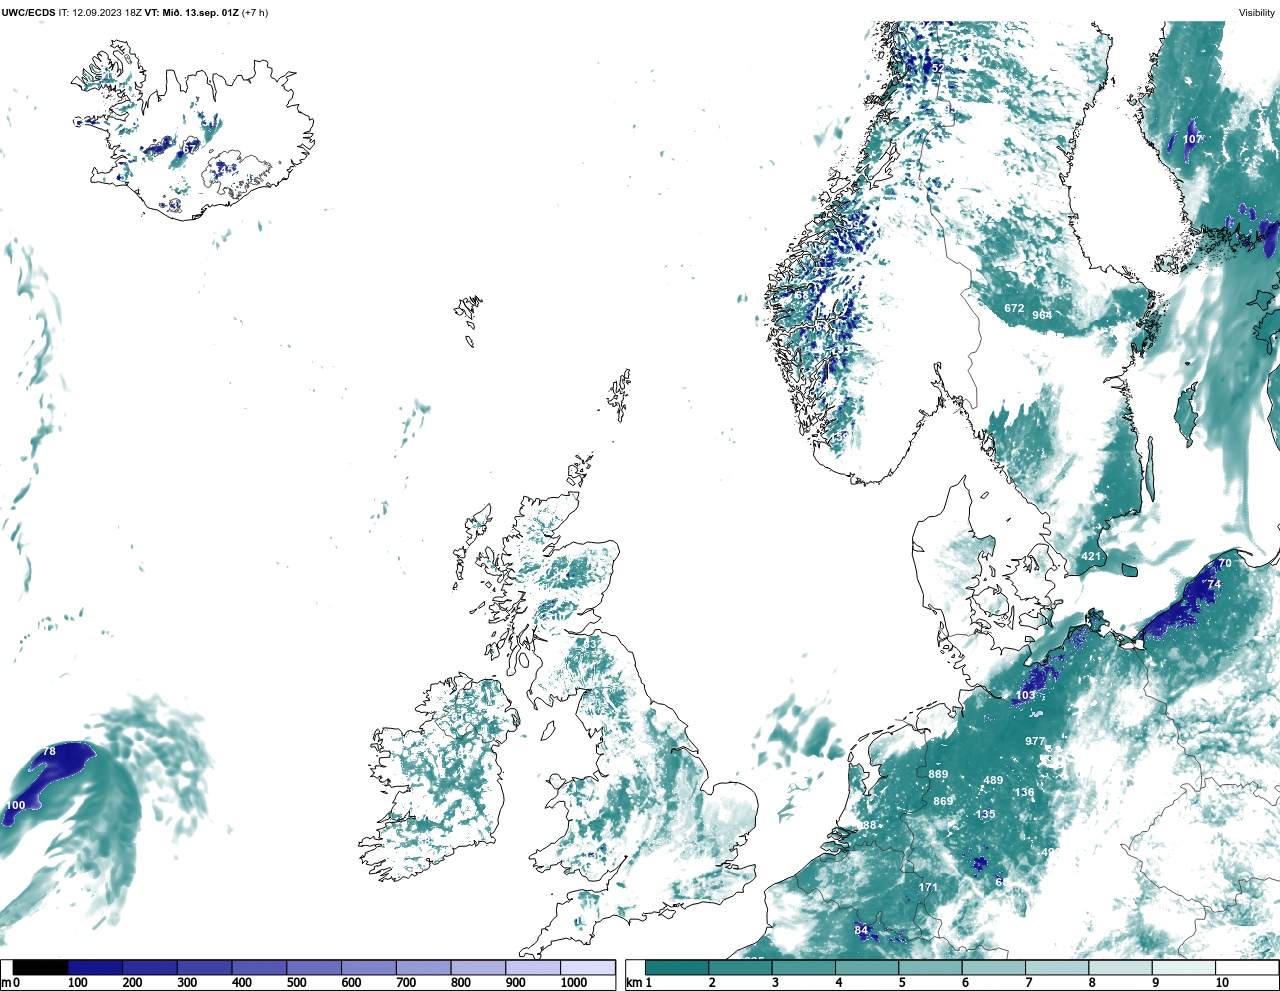Click the '672' value over Sweden
This screenshot has height=991, width=1280.
[x=1014, y=308]
